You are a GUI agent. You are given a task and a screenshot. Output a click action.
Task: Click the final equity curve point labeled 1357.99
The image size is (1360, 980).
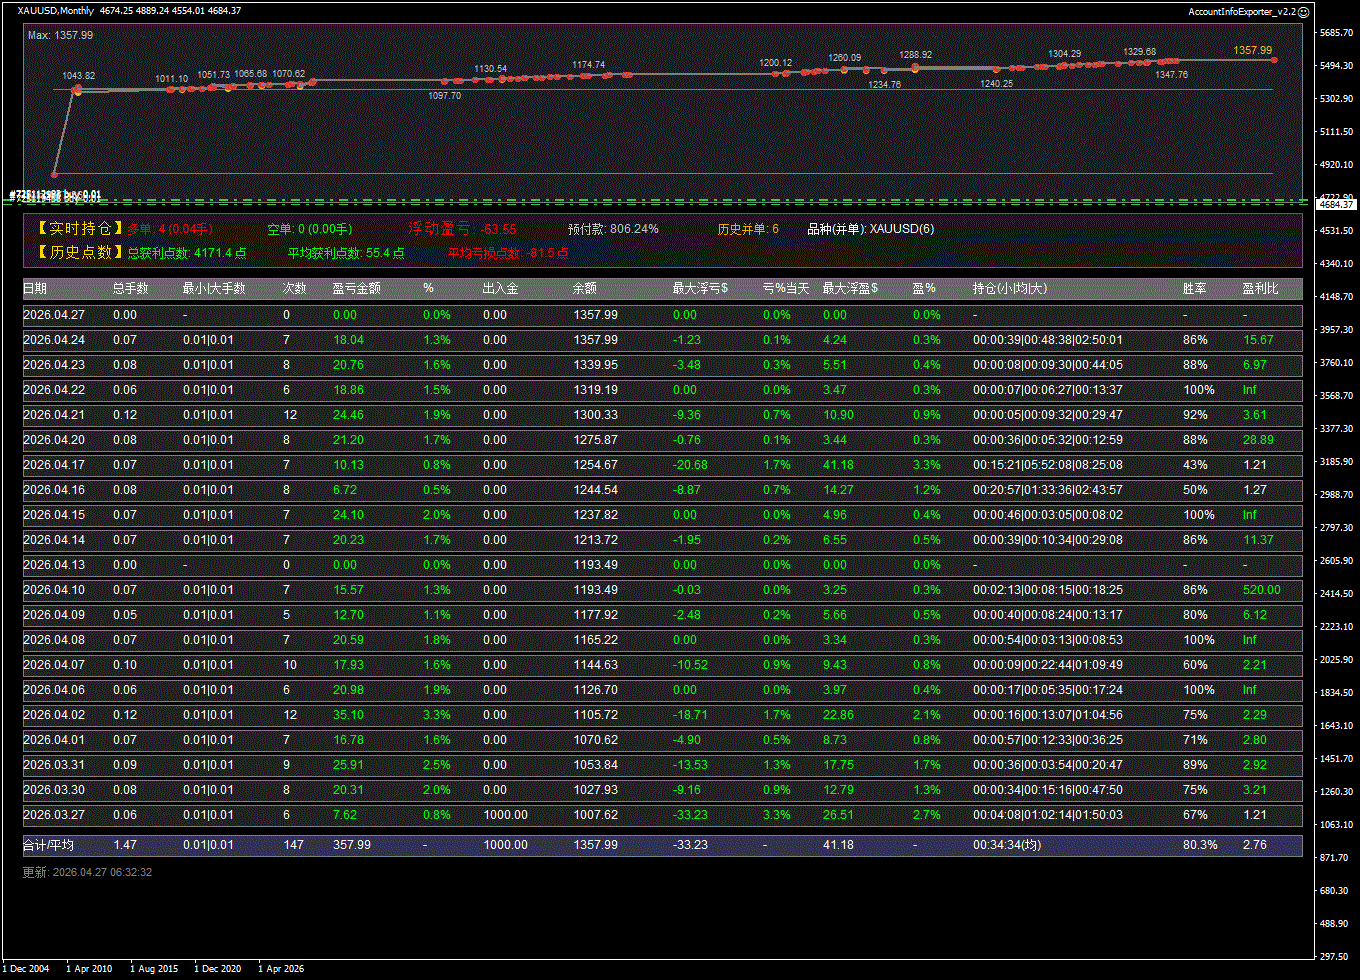point(1274,60)
